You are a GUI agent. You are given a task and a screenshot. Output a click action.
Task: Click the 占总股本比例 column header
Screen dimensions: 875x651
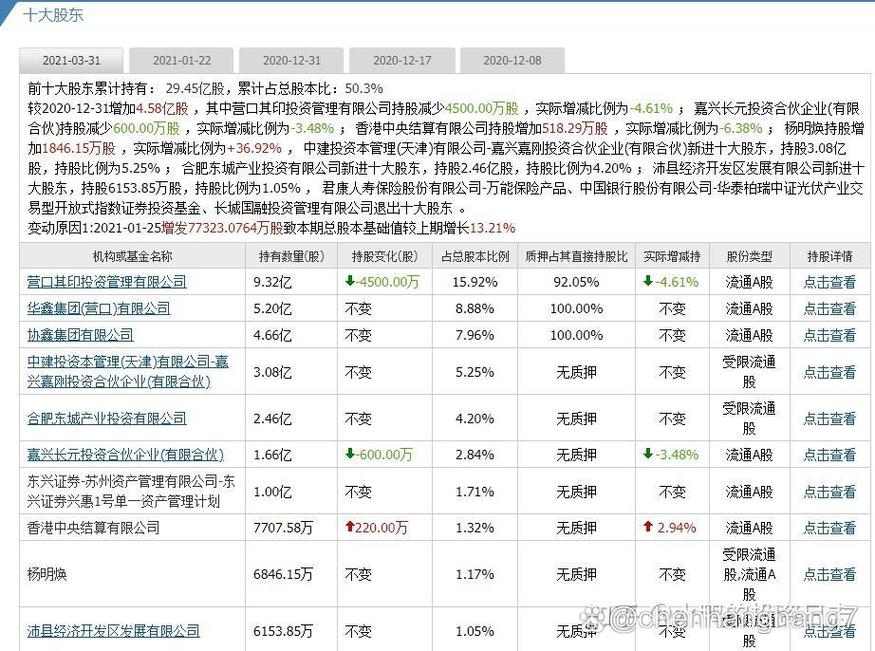tap(475, 256)
